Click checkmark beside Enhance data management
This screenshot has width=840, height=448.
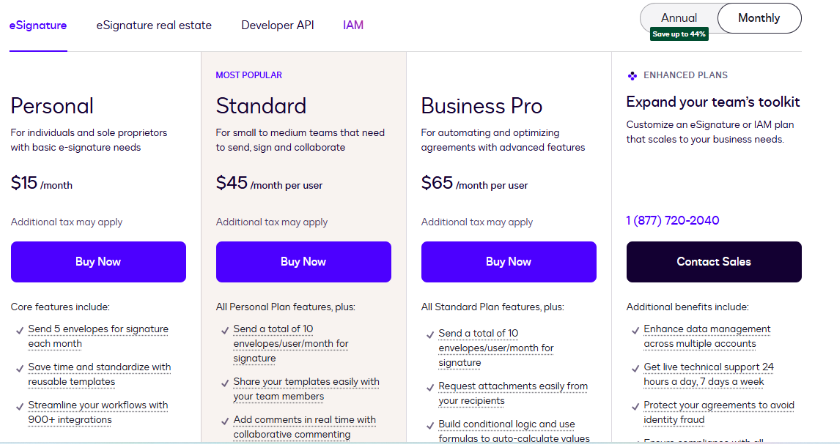pyautogui.click(x=636, y=329)
